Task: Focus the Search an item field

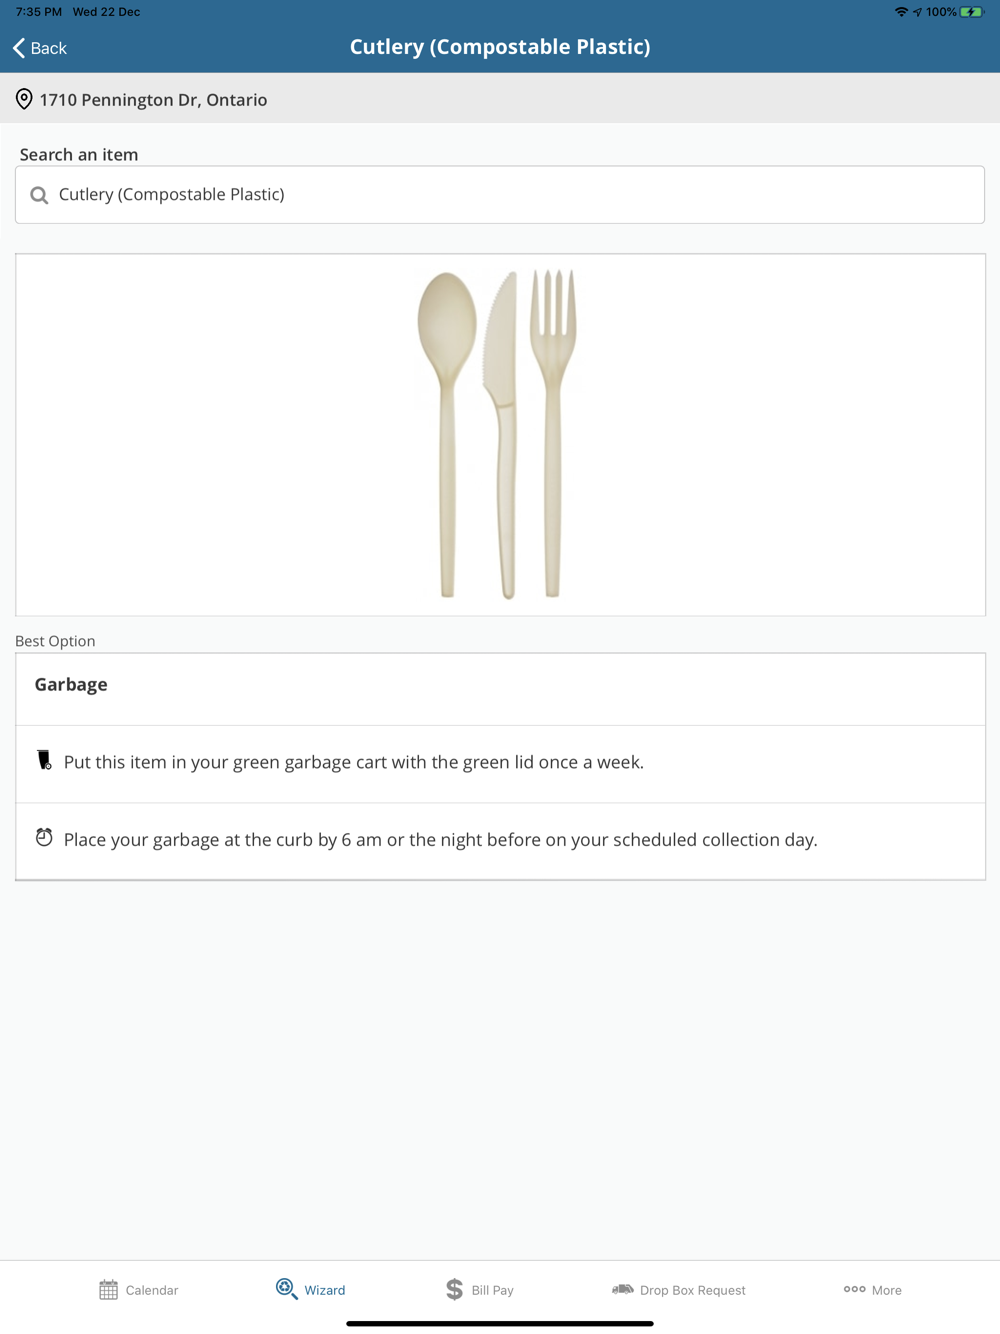Action: [x=500, y=195]
